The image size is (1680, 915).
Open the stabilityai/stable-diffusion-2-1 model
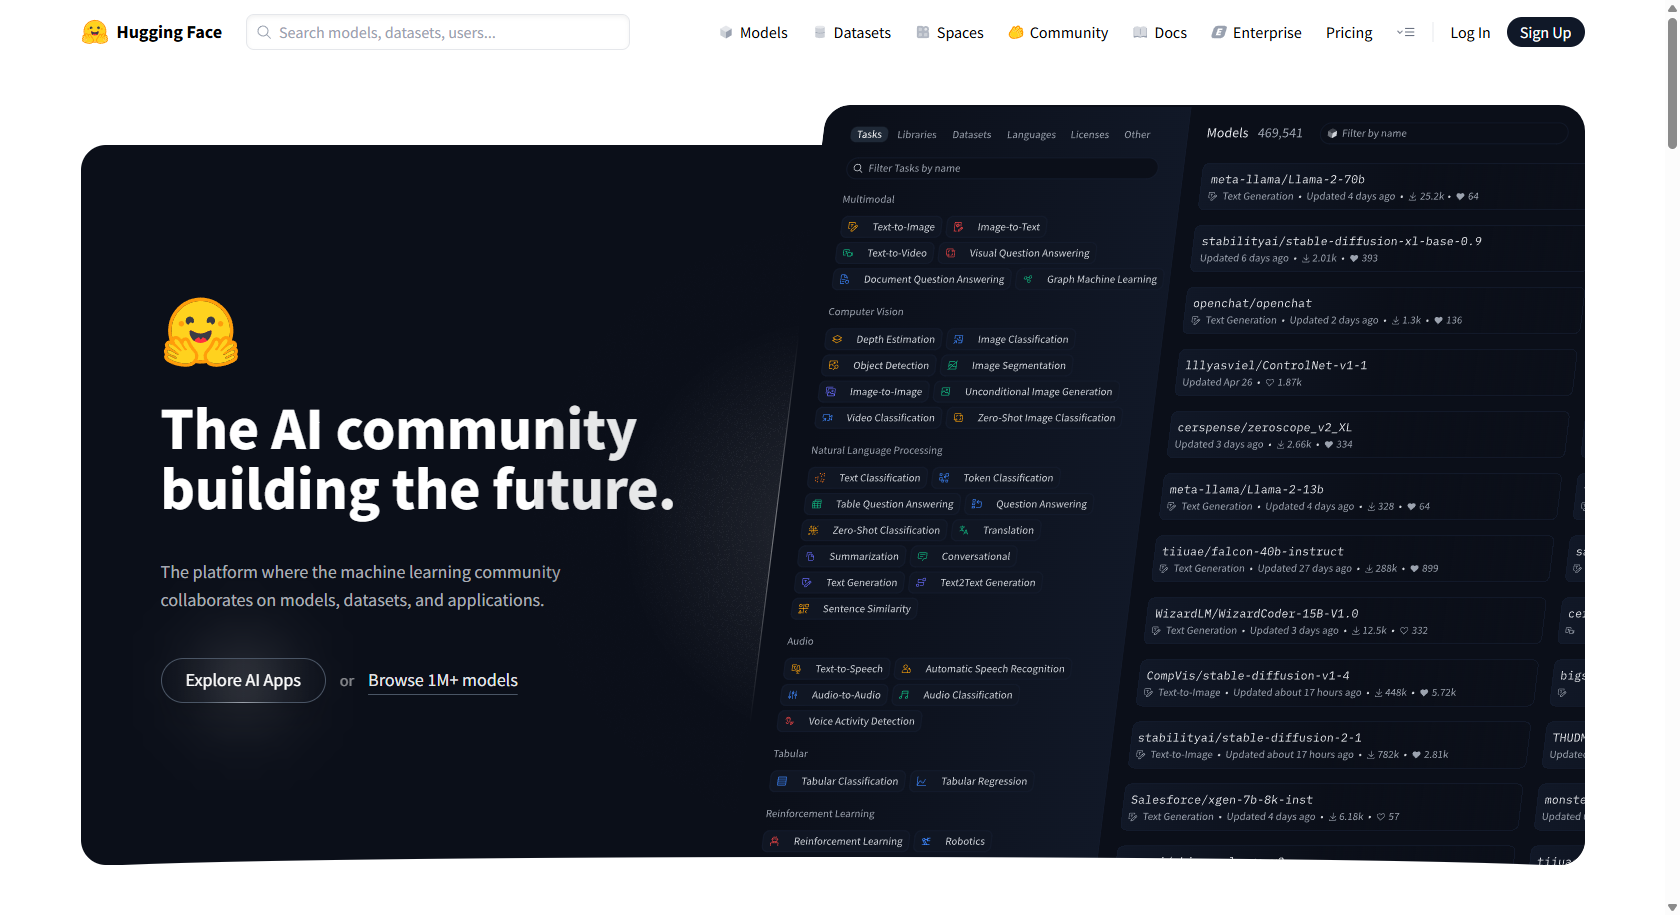pyautogui.click(x=1329, y=744)
